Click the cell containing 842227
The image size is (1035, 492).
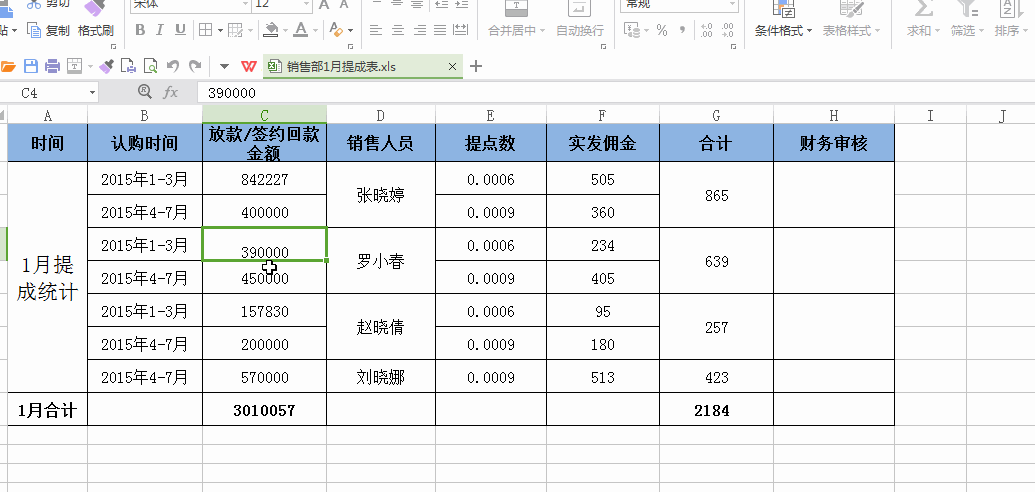click(x=265, y=178)
